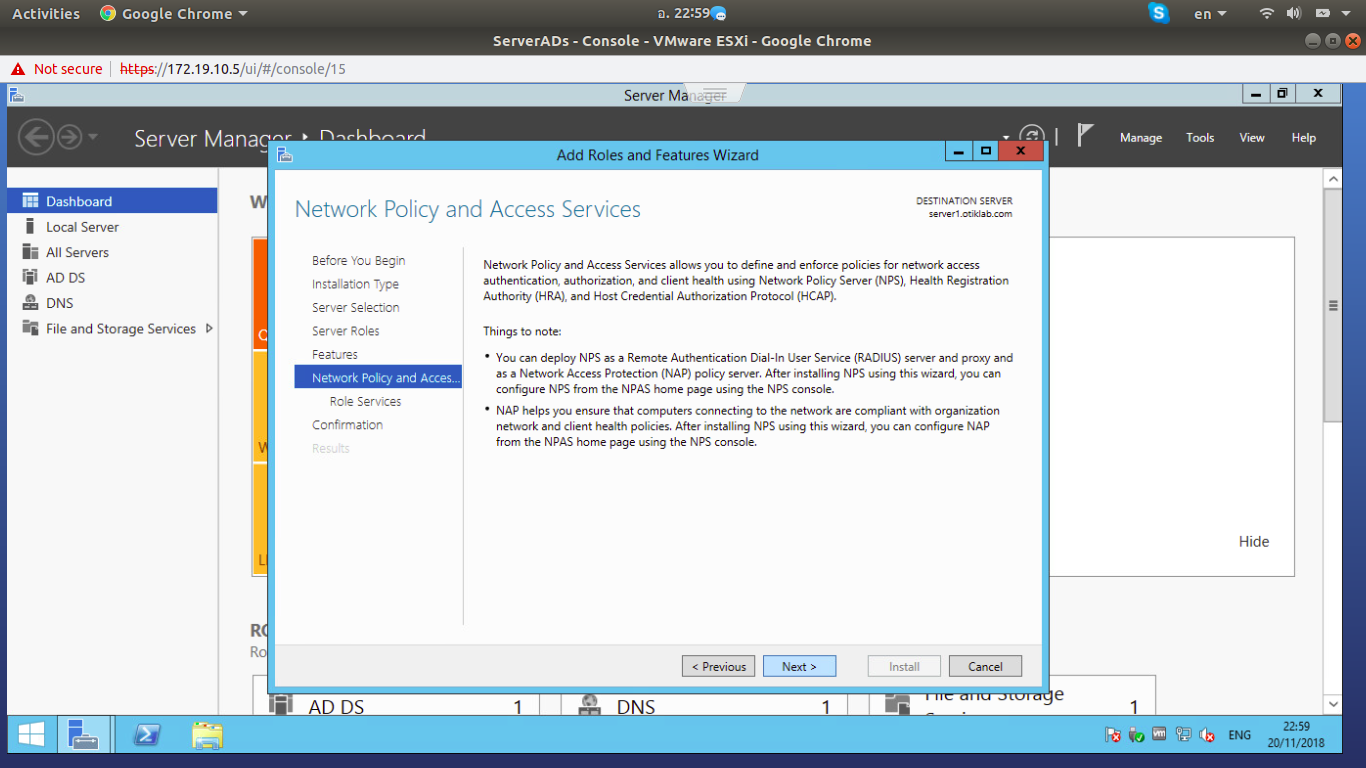1366x768 pixels.
Task: Go to Previous wizard page
Action: (719, 666)
